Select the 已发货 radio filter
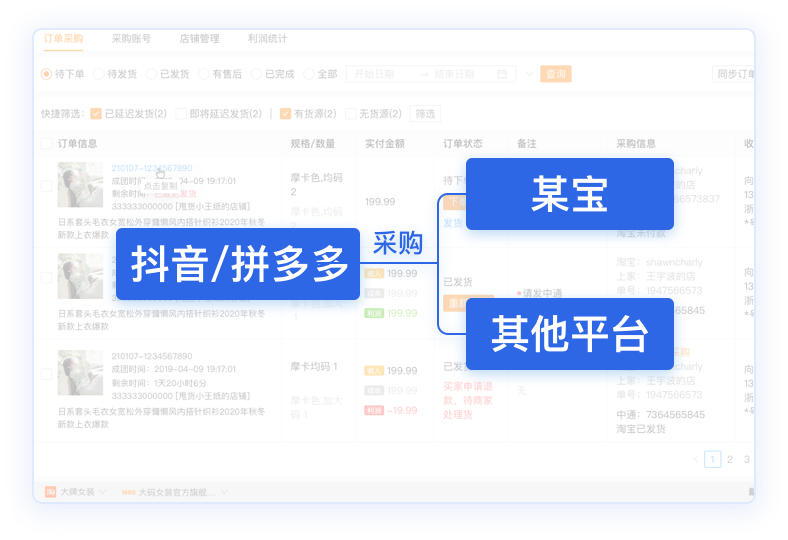 click(151, 74)
